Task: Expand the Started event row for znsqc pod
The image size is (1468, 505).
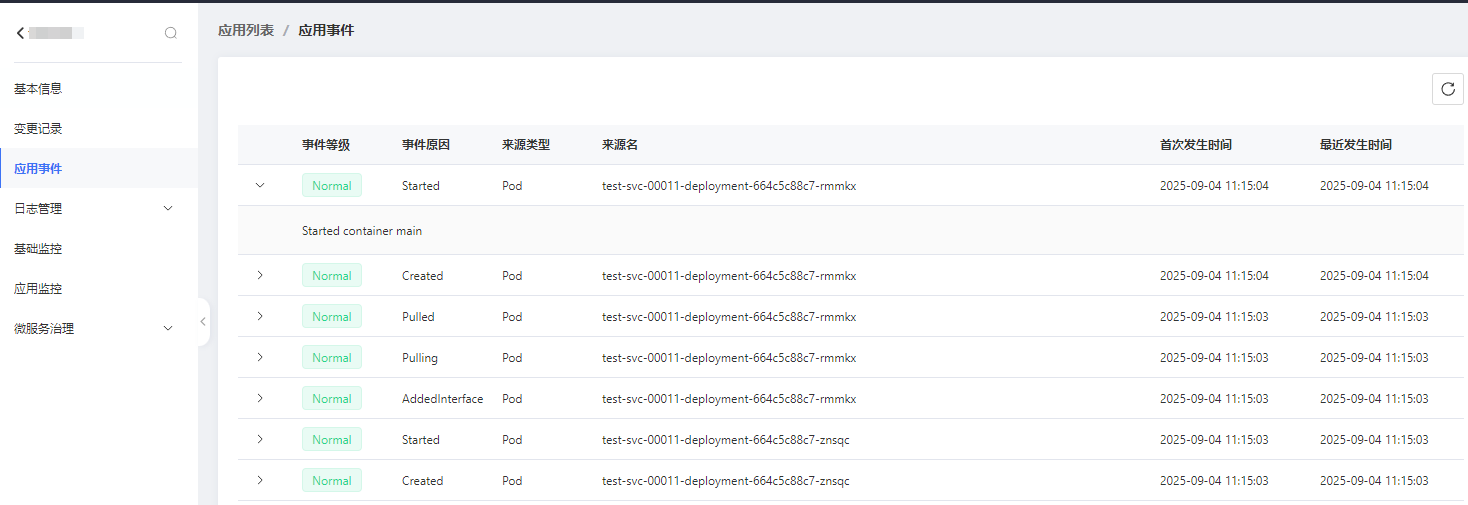Action: [260, 439]
